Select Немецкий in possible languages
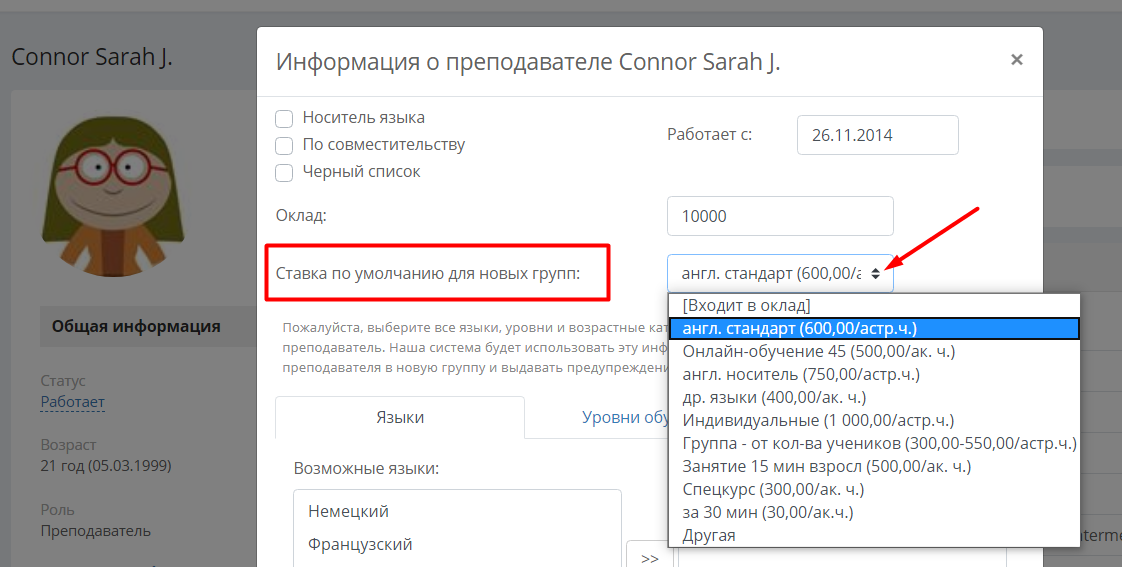The image size is (1122, 567). pos(348,511)
